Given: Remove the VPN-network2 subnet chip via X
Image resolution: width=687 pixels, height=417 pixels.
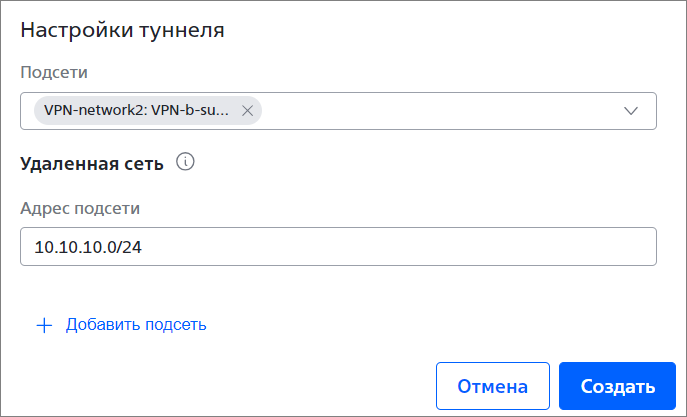Looking at the screenshot, I should click(x=248, y=111).
